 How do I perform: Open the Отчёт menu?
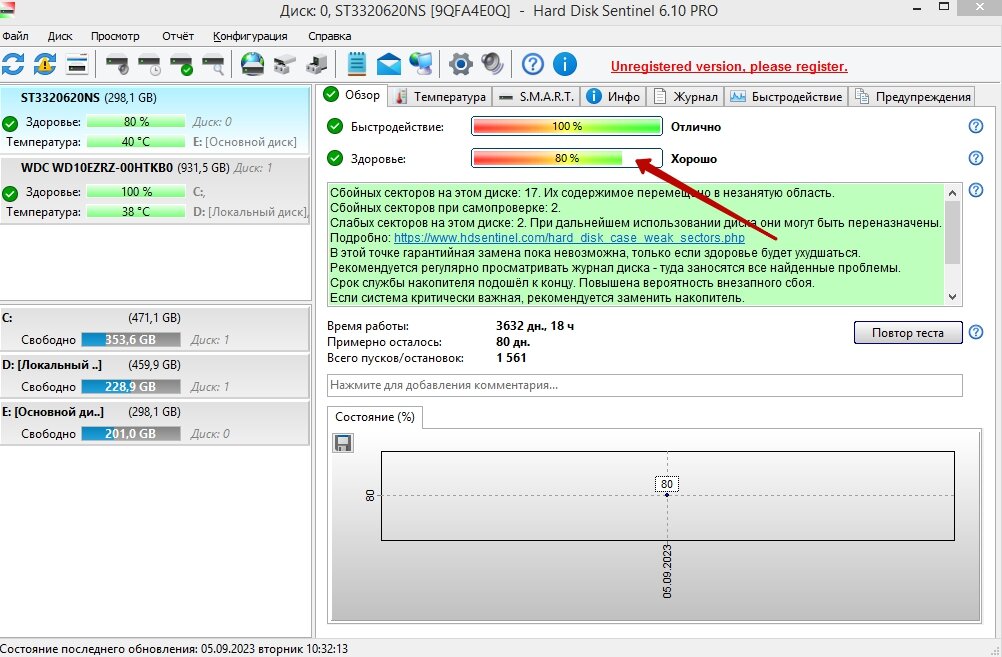[178, 36]
